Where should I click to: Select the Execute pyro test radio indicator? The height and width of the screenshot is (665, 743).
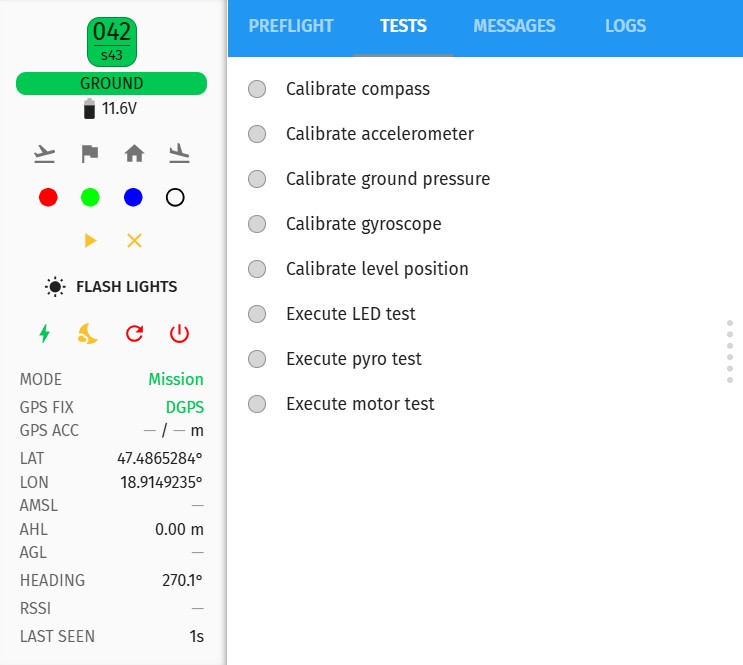pyautogui.click(x=257, y=359)
